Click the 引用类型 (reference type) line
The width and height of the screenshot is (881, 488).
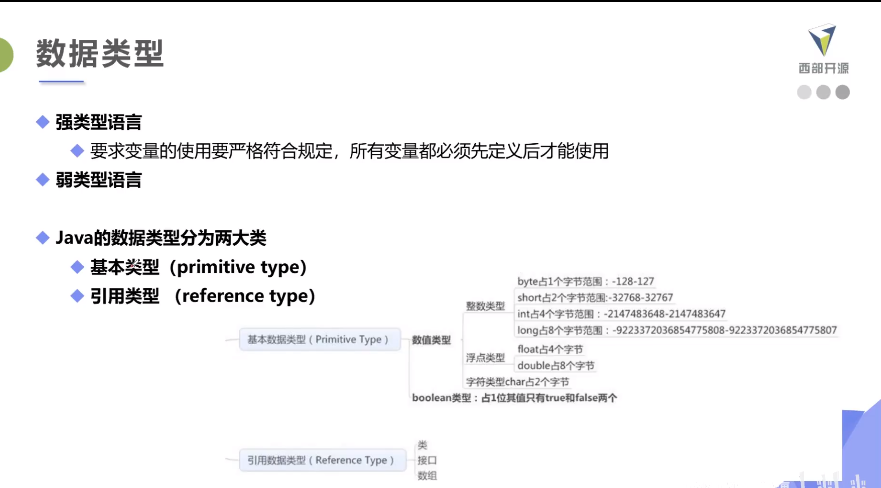click(203, 295)
